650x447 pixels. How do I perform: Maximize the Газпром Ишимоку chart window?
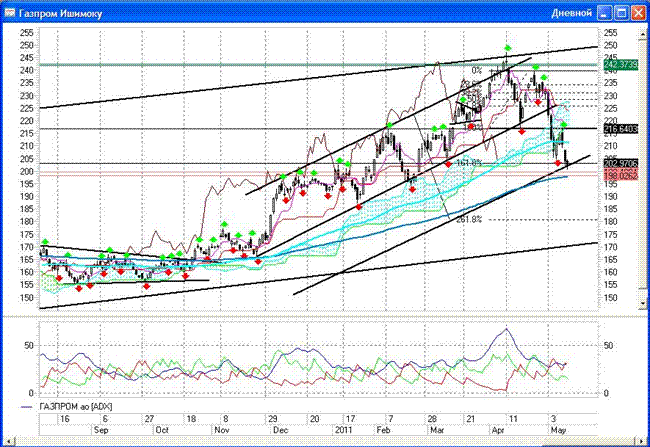[x=621, y=13]
